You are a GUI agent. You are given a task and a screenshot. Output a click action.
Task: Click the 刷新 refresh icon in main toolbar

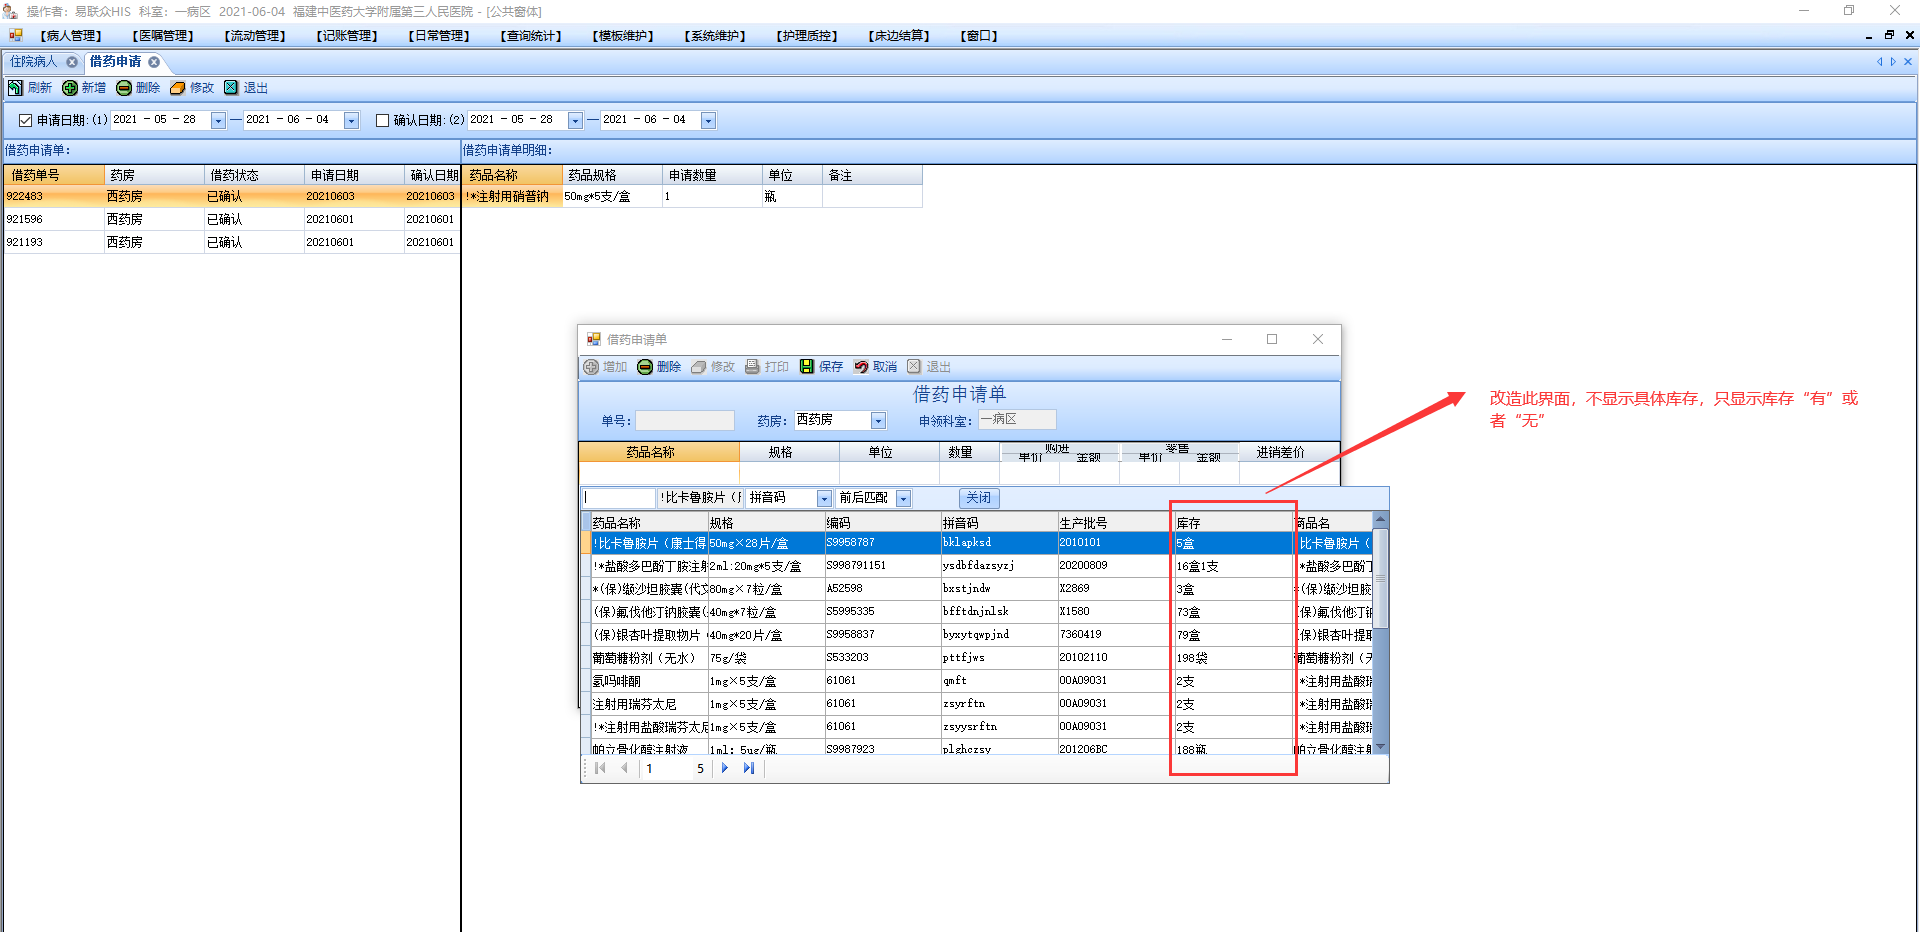click(15, 88)
